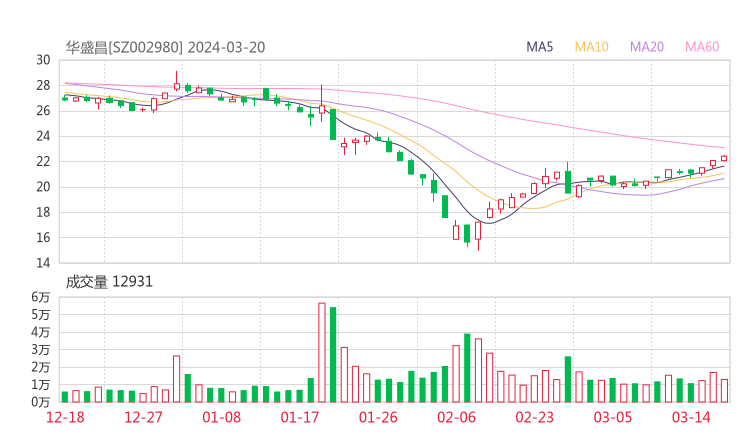Click the price axis label 24
This screenshot has width=740, height=440.
tap(43, 136)
